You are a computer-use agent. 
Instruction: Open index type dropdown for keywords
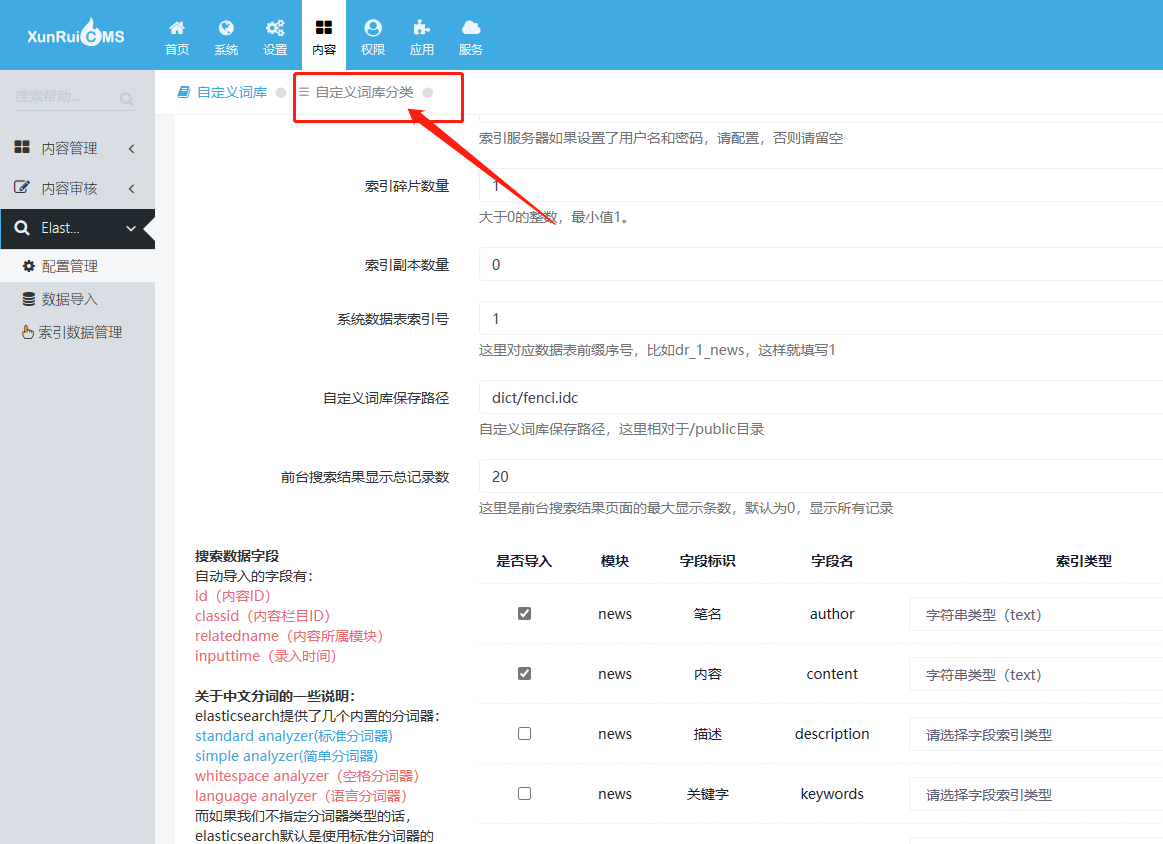pyautogui.click(x=1035, y=794)
